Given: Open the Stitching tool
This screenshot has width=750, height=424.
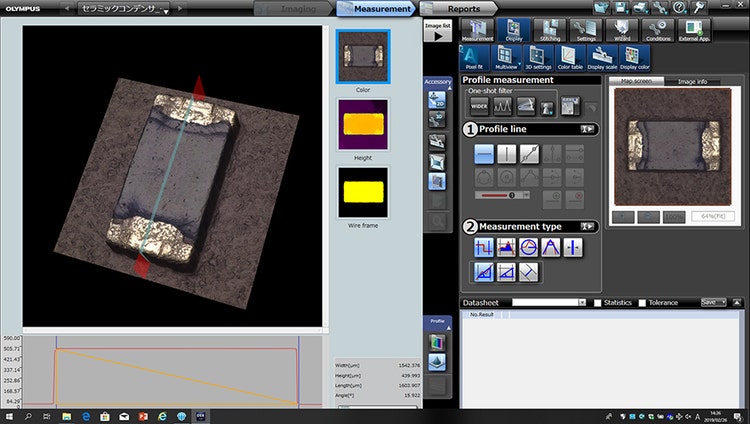Looking at the screenshot, I should pyautogui.click(x=549, y=31).
